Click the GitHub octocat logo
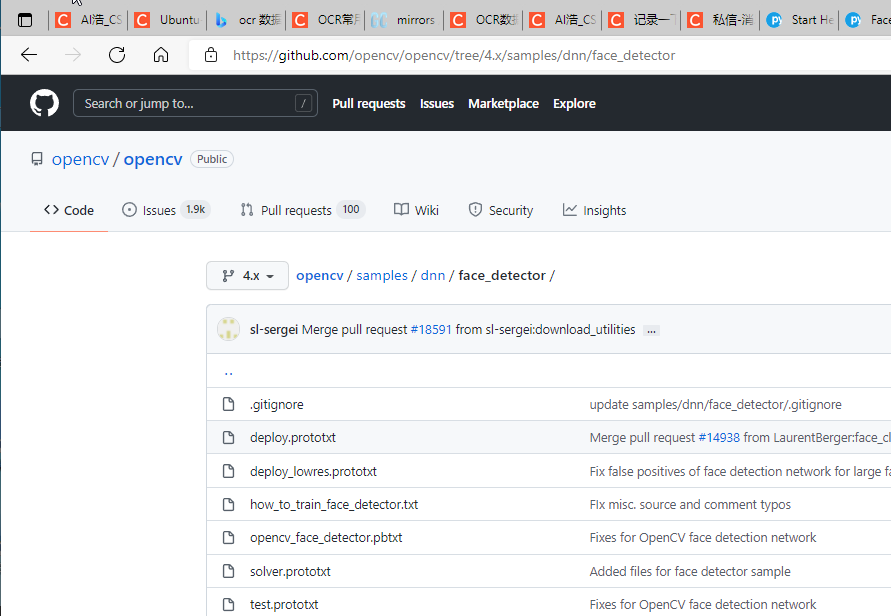Viewport: 891px width, 616px height. (44, 103)
